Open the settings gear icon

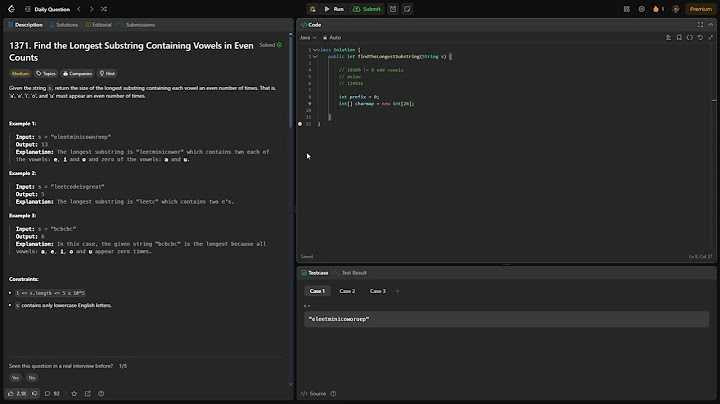click(641, 9)
